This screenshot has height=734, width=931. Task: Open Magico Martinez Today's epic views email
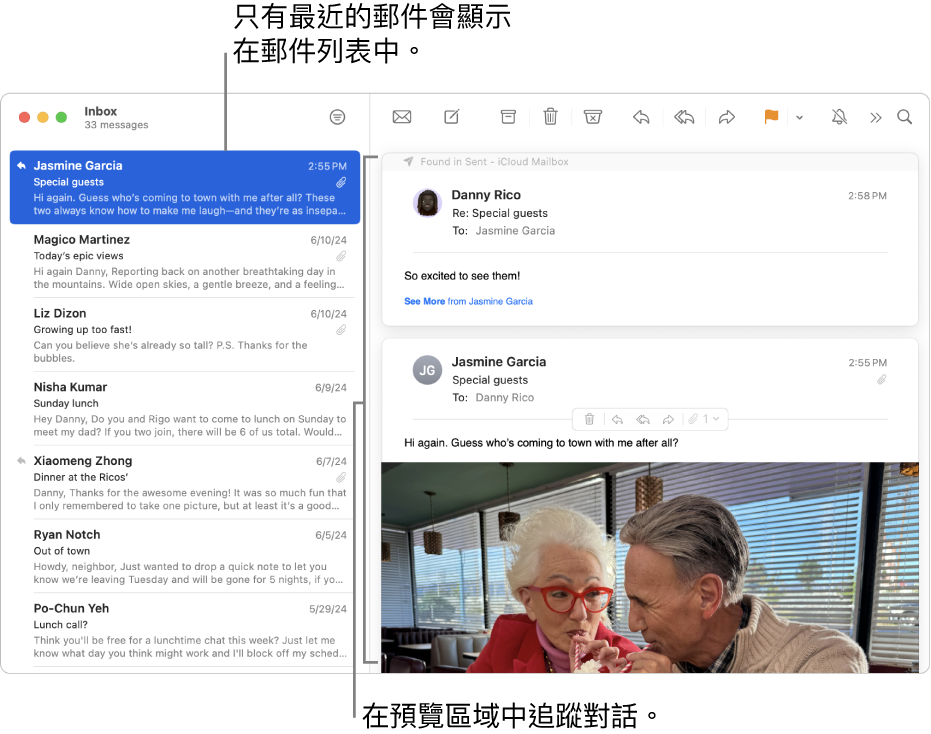coord(185,261)
